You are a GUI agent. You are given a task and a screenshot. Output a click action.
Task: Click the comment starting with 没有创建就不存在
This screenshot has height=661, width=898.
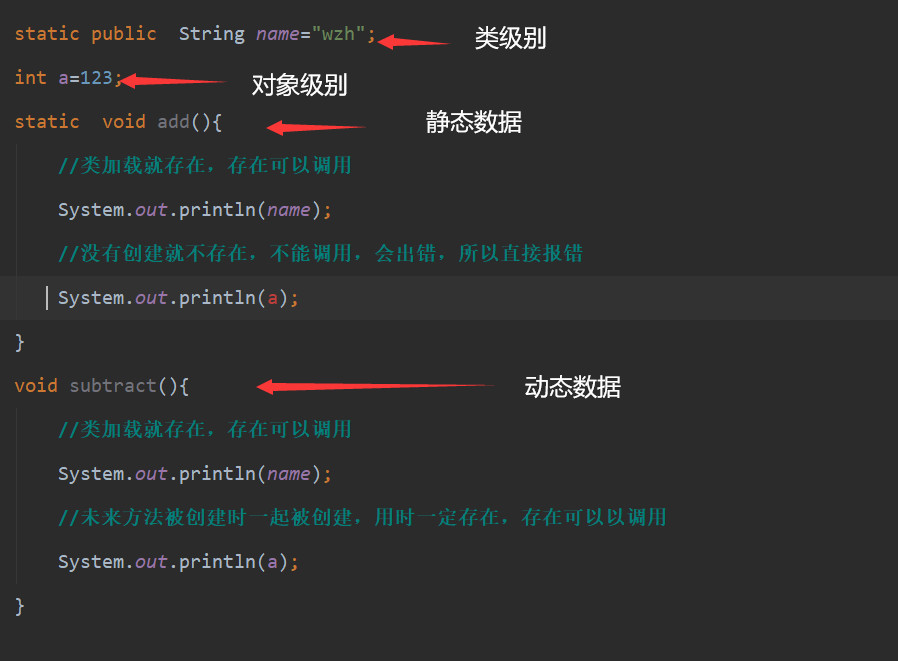[320, 254]
